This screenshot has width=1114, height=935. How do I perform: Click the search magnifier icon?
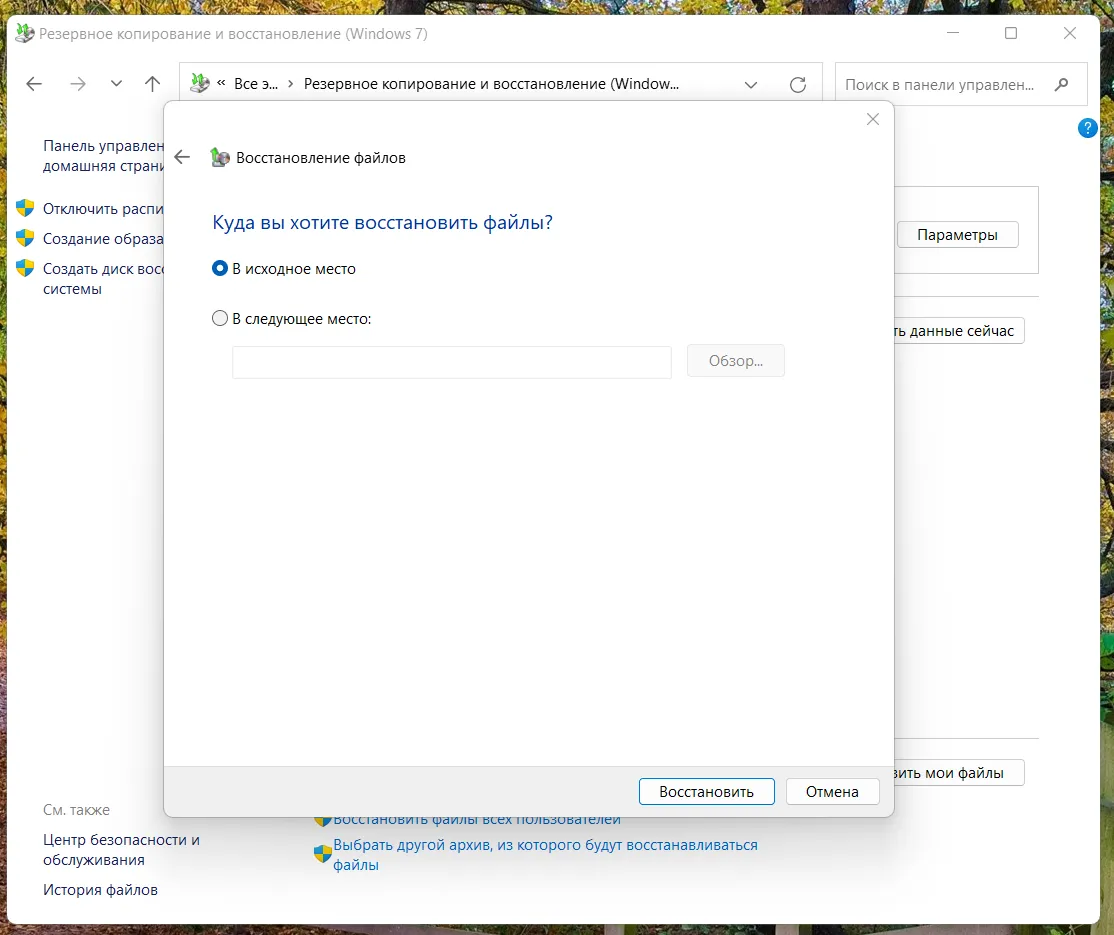click(x=1062, y=85)
